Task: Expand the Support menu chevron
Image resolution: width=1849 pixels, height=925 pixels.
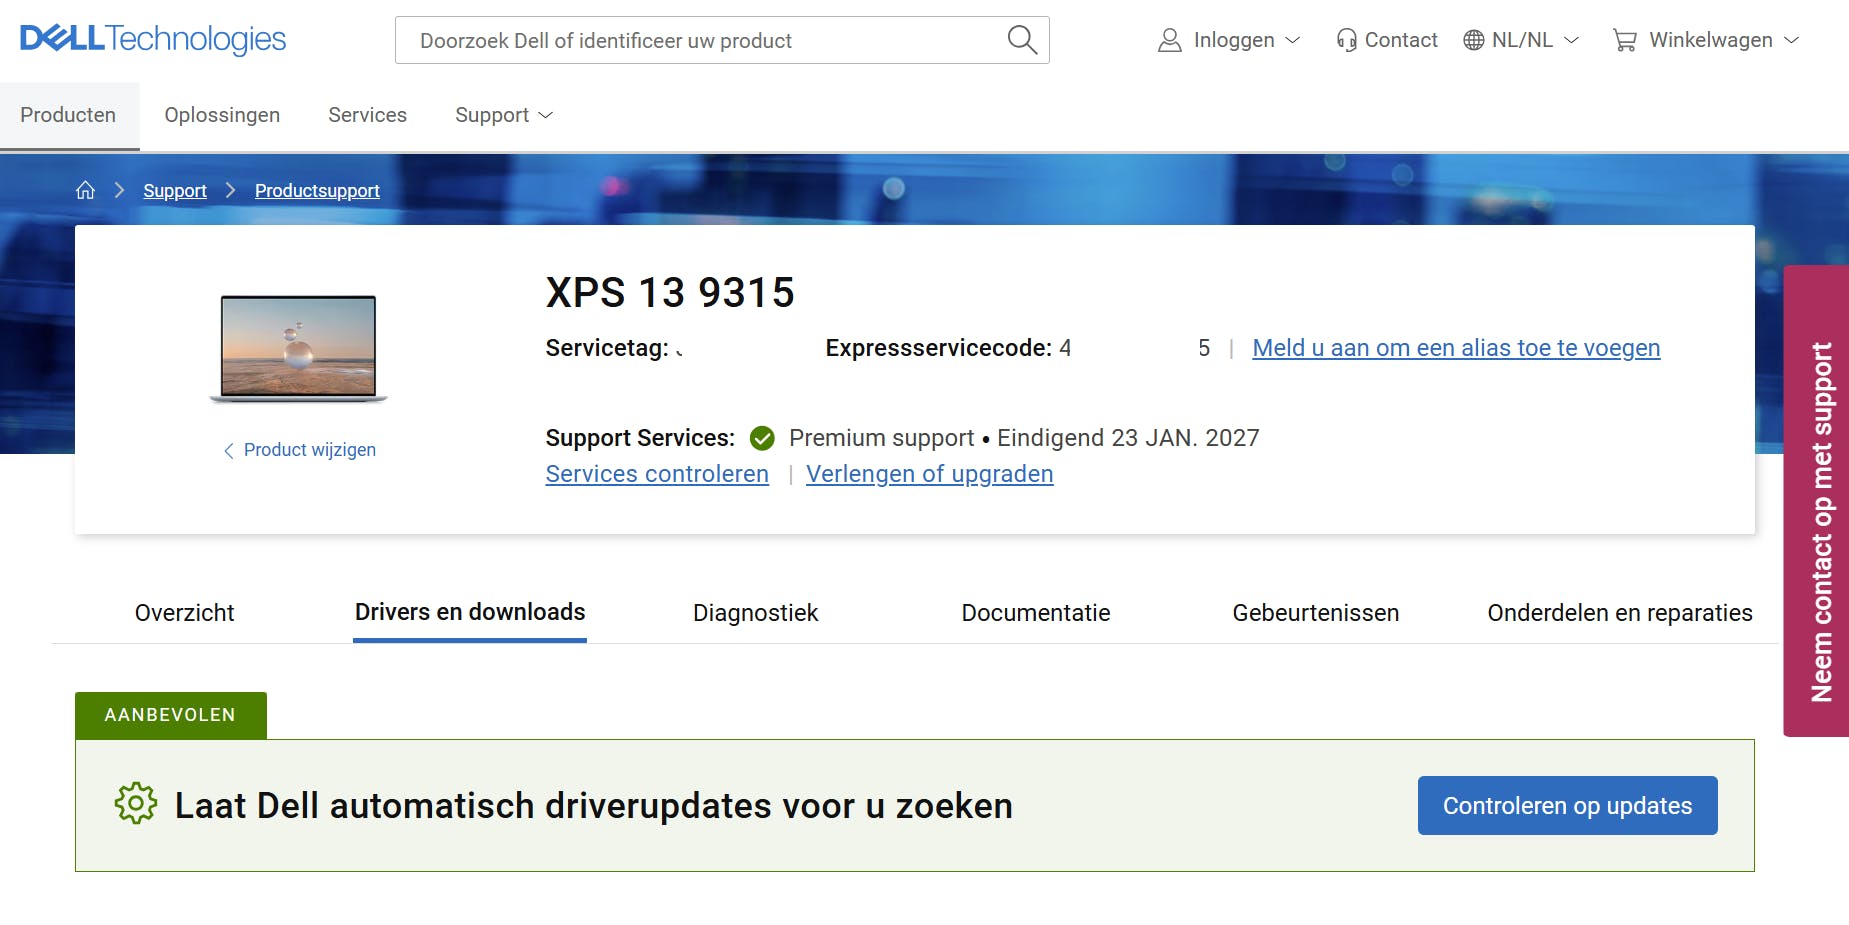Action: pos(545,115)
